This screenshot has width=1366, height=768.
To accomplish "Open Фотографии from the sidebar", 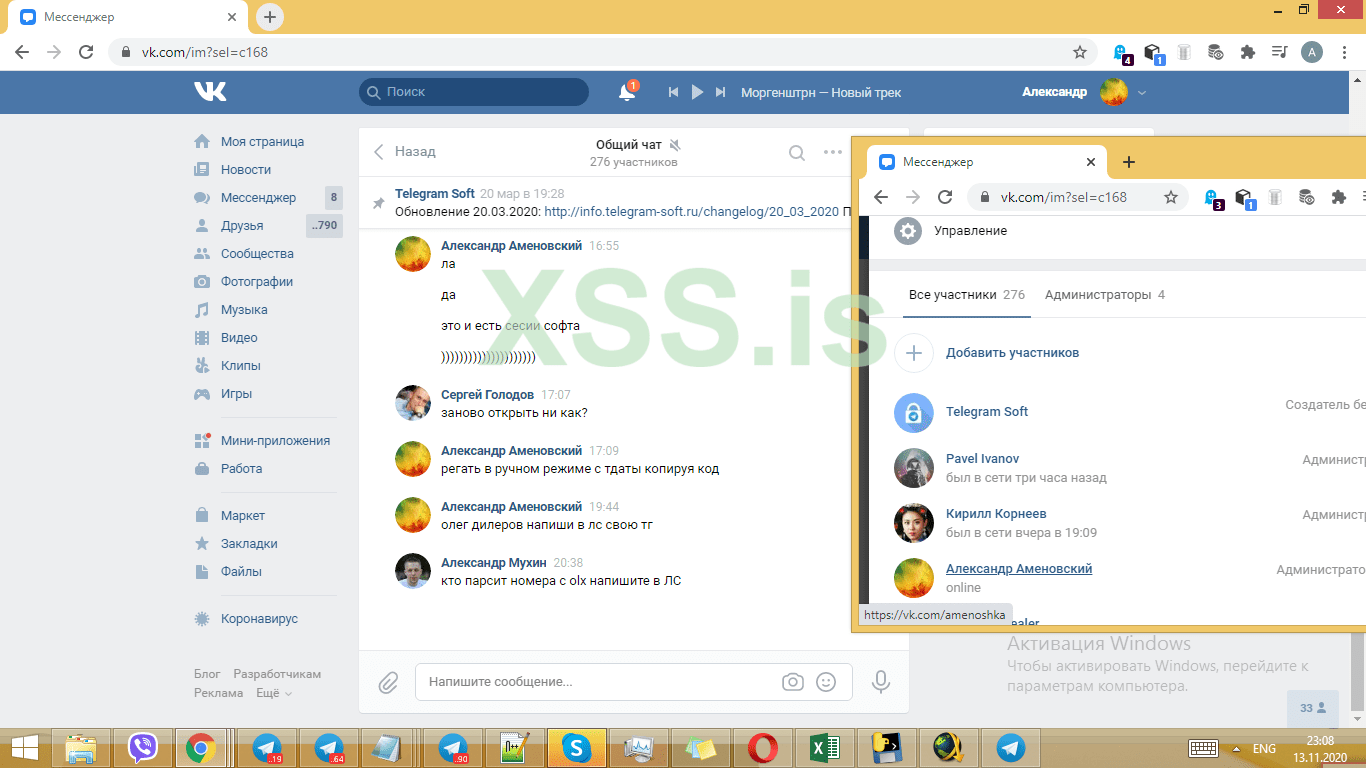I will [x=257, y=282].
